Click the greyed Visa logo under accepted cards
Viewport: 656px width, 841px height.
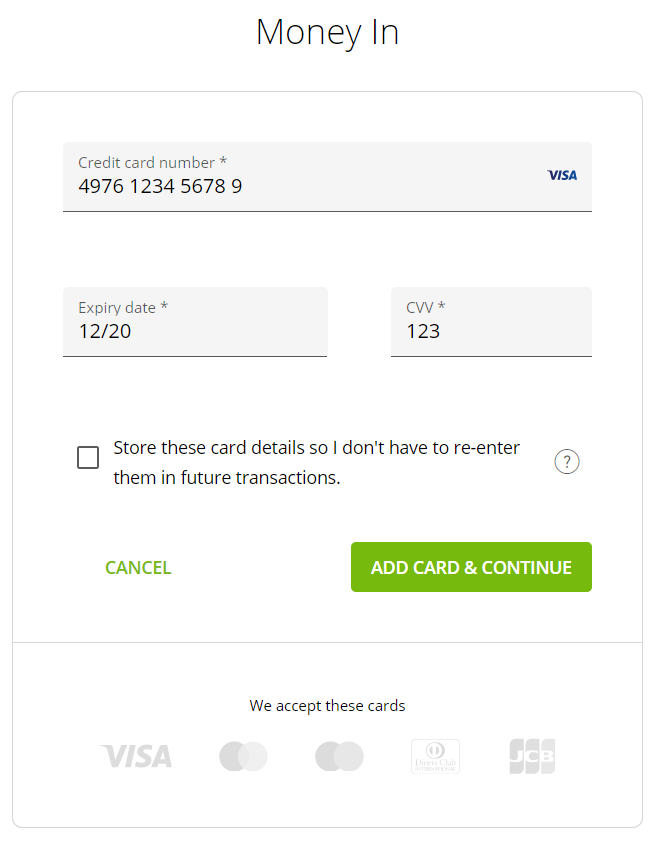(136, 756)
